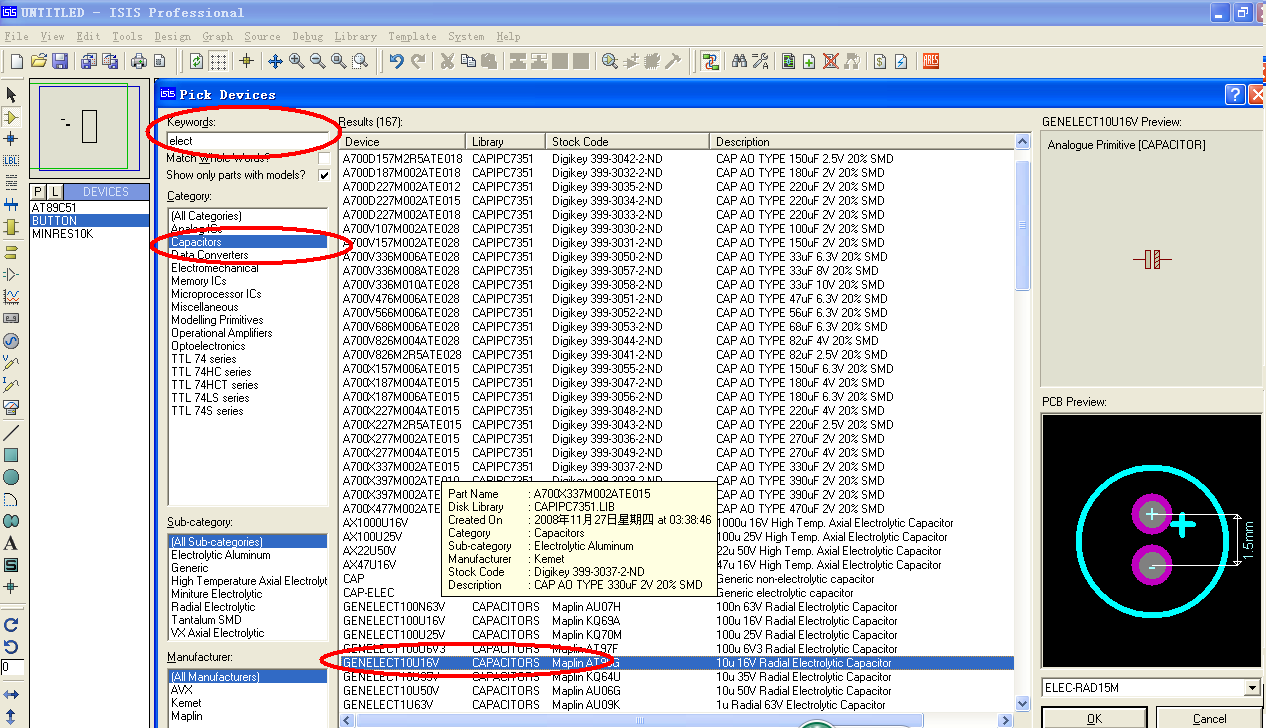Click the Cancel button

click(x=1209, y=718)
